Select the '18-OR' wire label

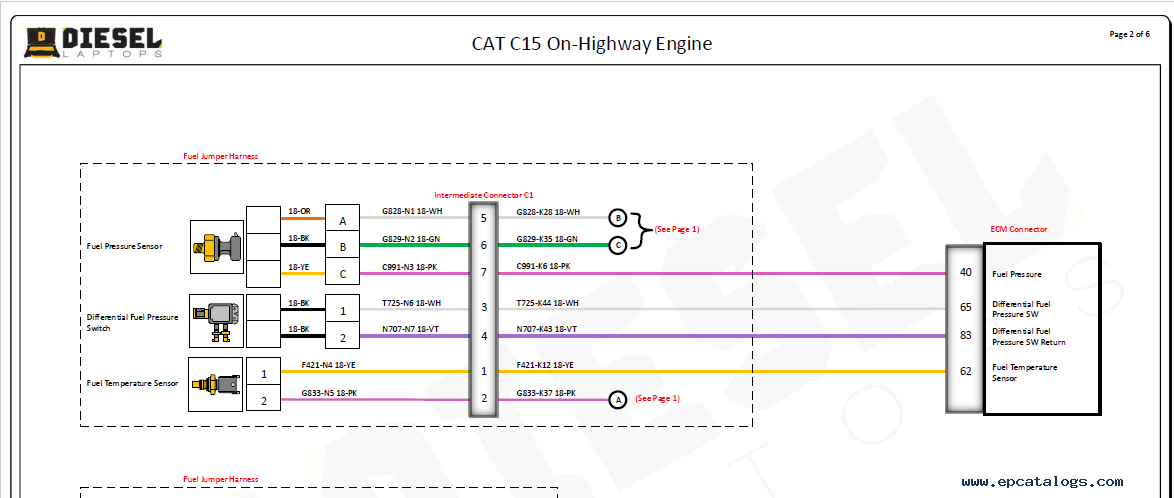[299, 211]
